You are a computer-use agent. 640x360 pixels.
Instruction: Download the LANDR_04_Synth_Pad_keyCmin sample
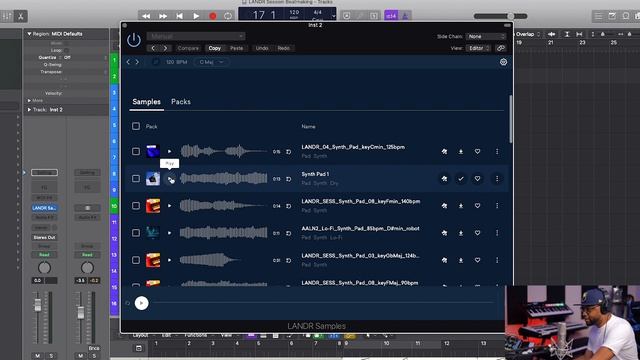coord(461,151)
